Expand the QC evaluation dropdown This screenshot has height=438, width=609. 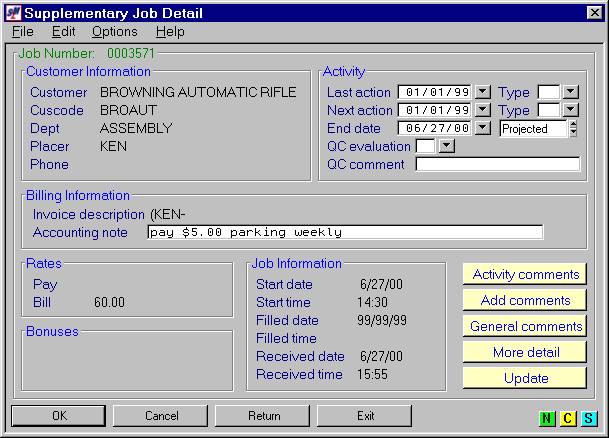[446, 146]
